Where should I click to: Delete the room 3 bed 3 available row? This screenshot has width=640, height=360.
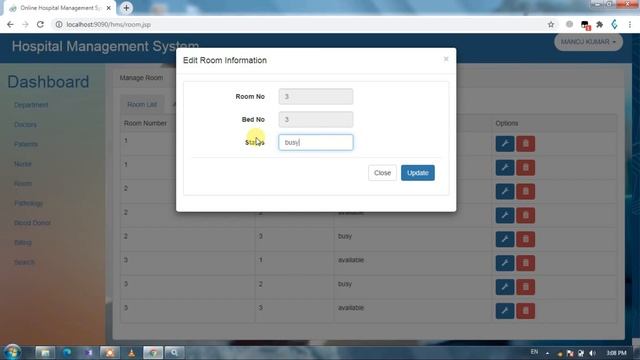tap(525, 311)
